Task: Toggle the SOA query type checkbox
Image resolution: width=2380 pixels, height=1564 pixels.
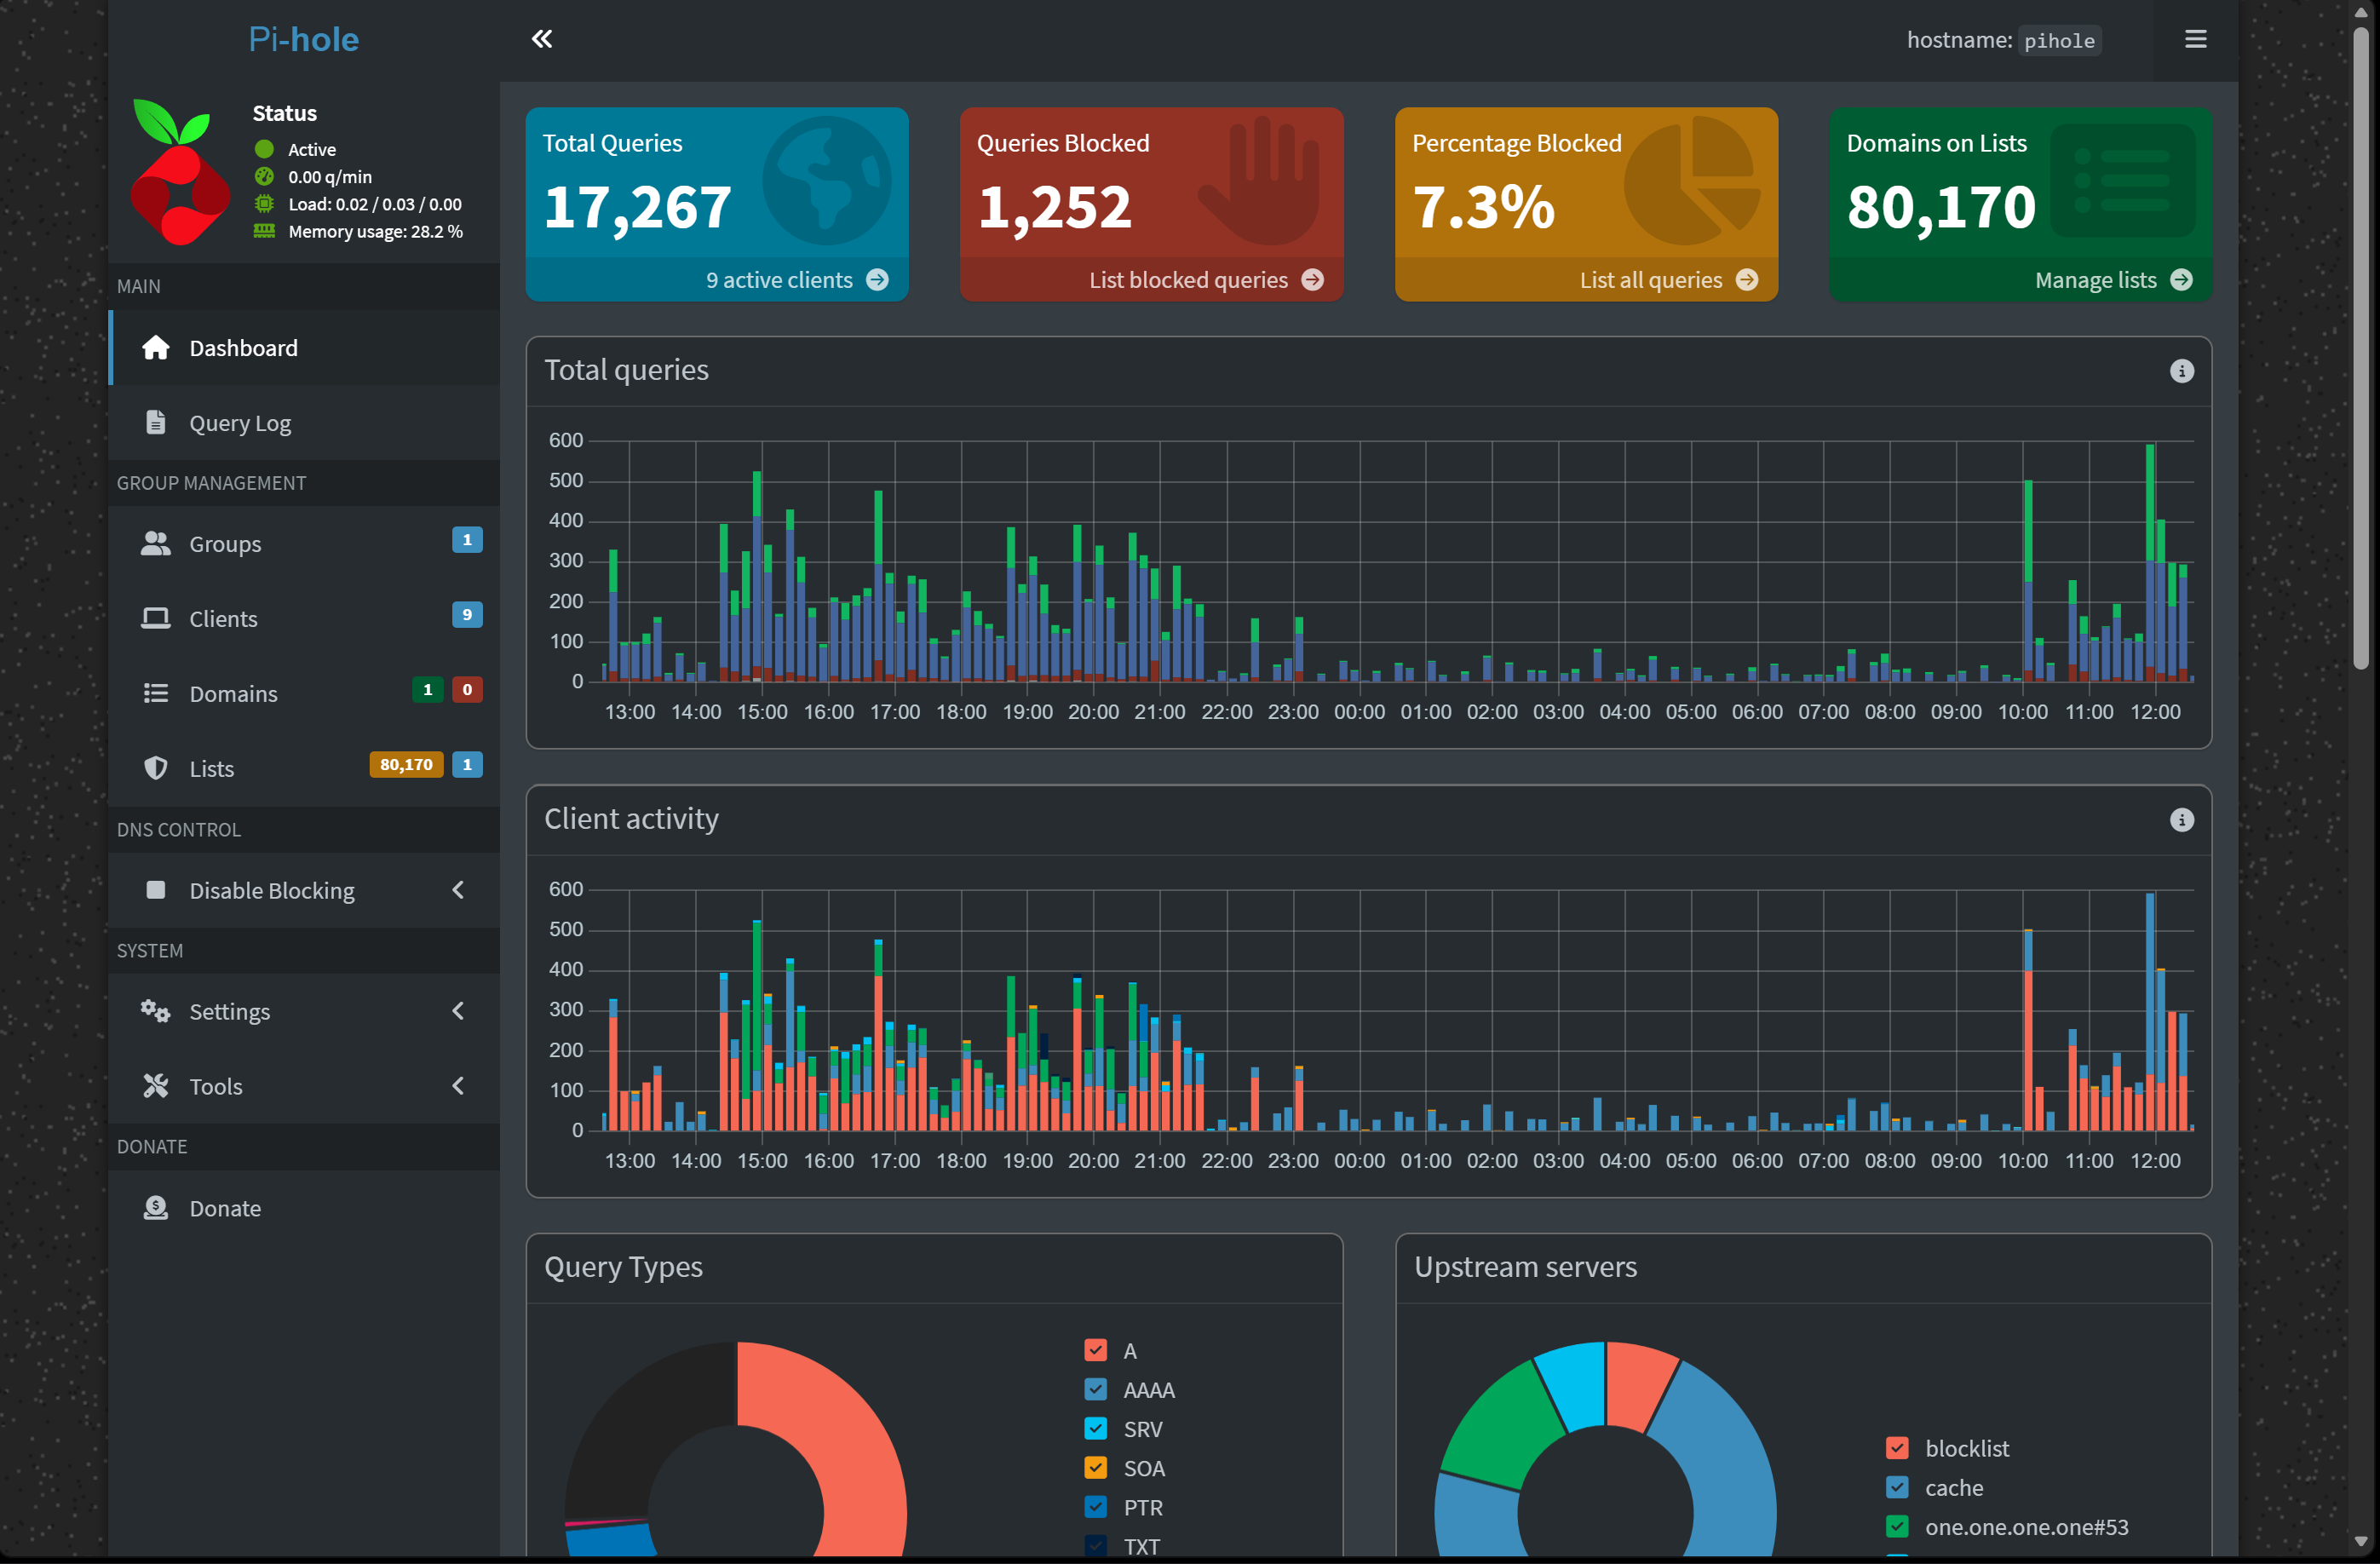Action: click(1095, 1467)
